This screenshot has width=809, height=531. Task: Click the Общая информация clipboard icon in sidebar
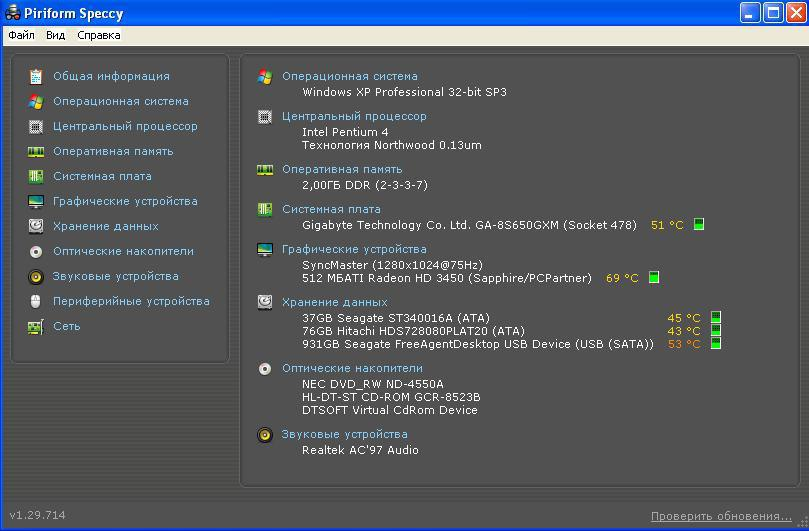click(36, 76)
